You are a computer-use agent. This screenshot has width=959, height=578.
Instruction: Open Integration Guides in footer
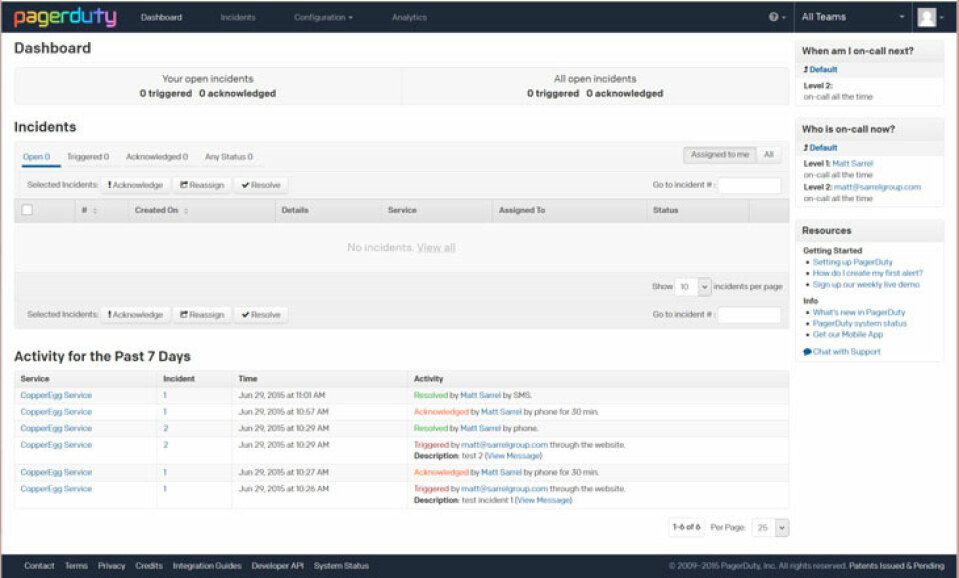[207, 566]
